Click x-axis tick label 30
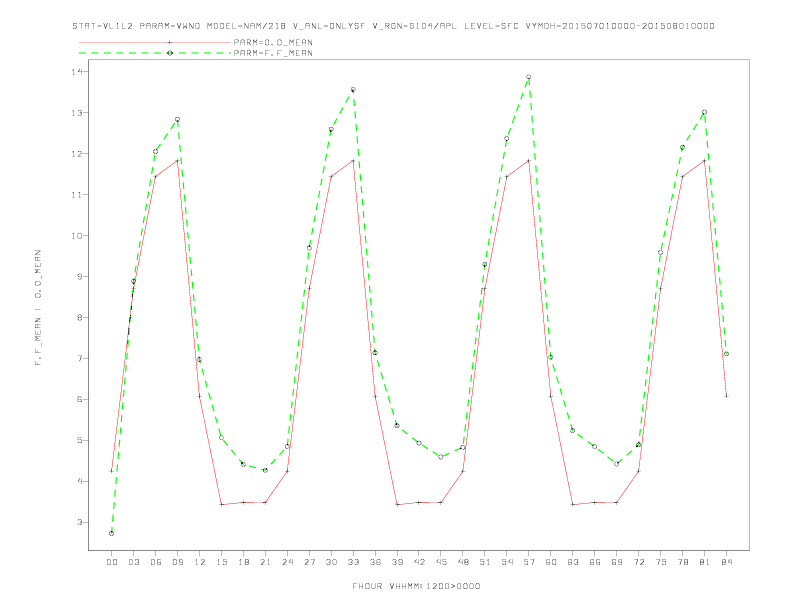The width and height of the screenshot is (792, 612). [331, 562]
